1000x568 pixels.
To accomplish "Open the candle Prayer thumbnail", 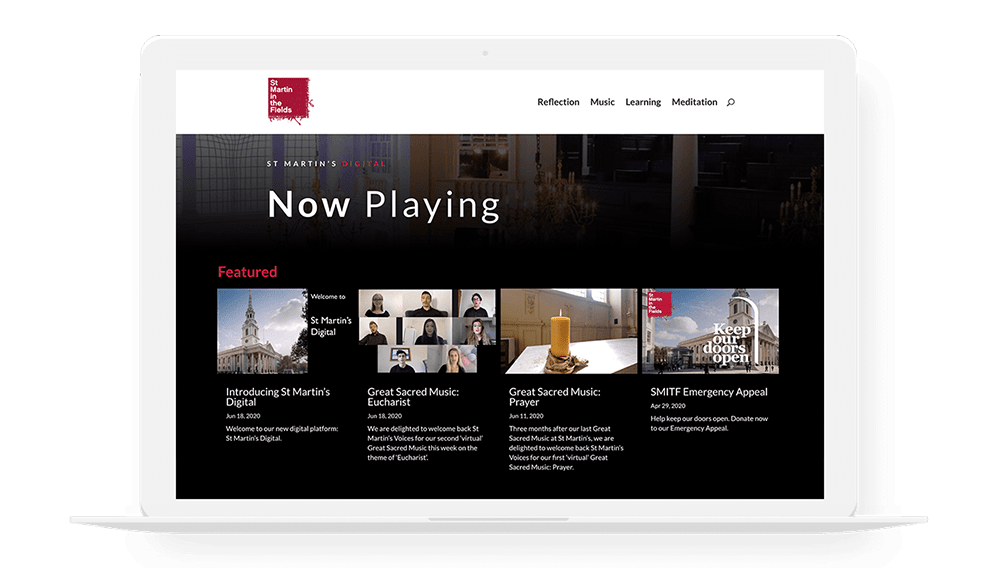I will (x=569, y=331).
